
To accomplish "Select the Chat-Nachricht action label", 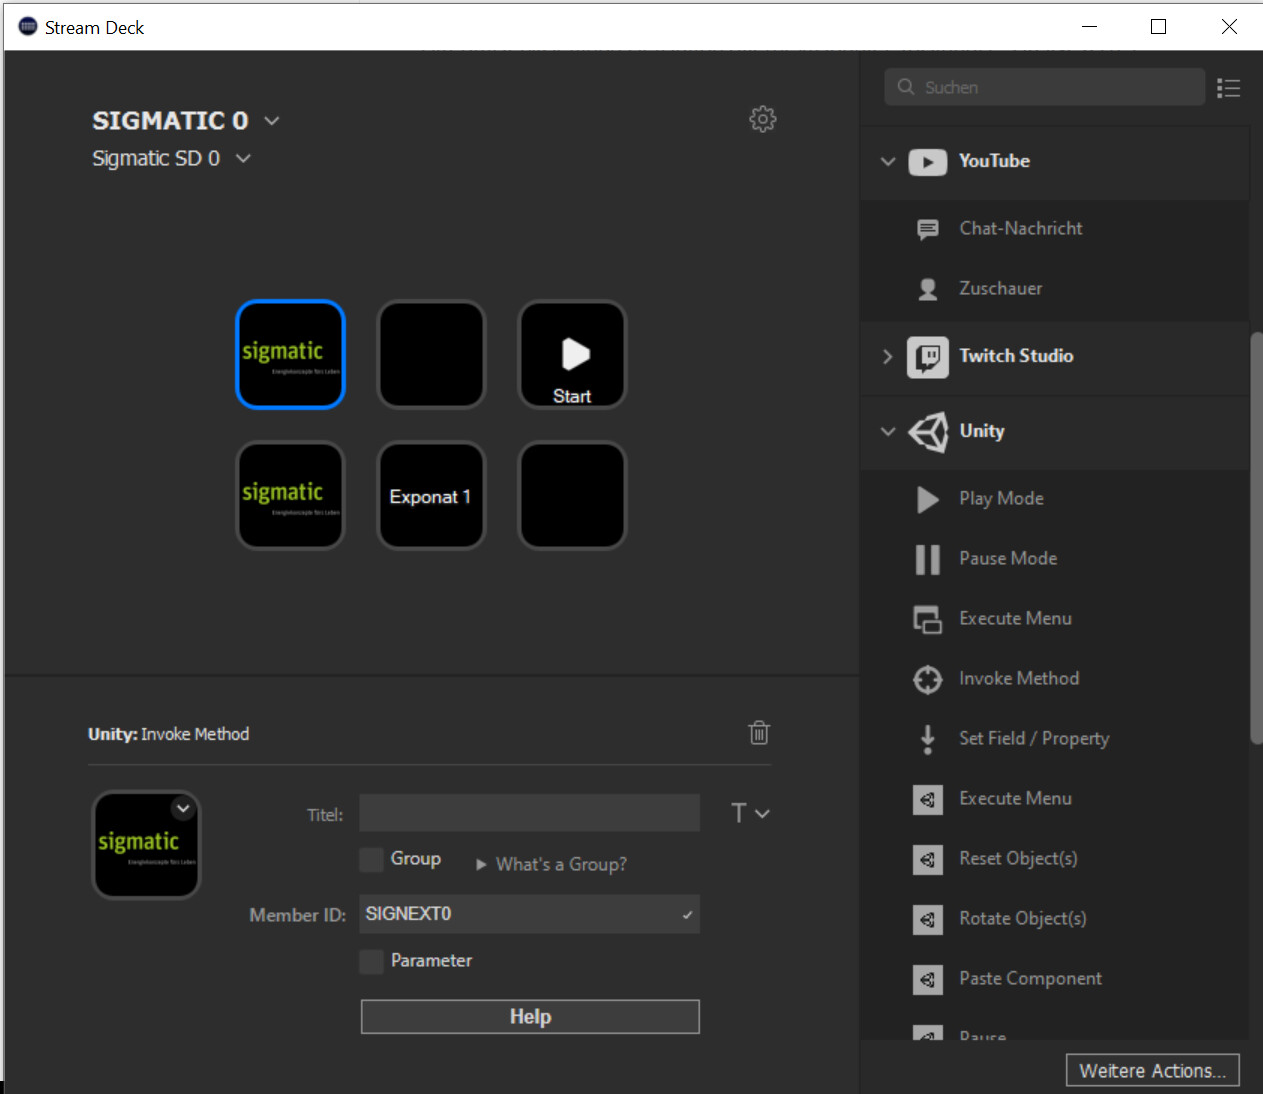I will tap(1021, 228).
